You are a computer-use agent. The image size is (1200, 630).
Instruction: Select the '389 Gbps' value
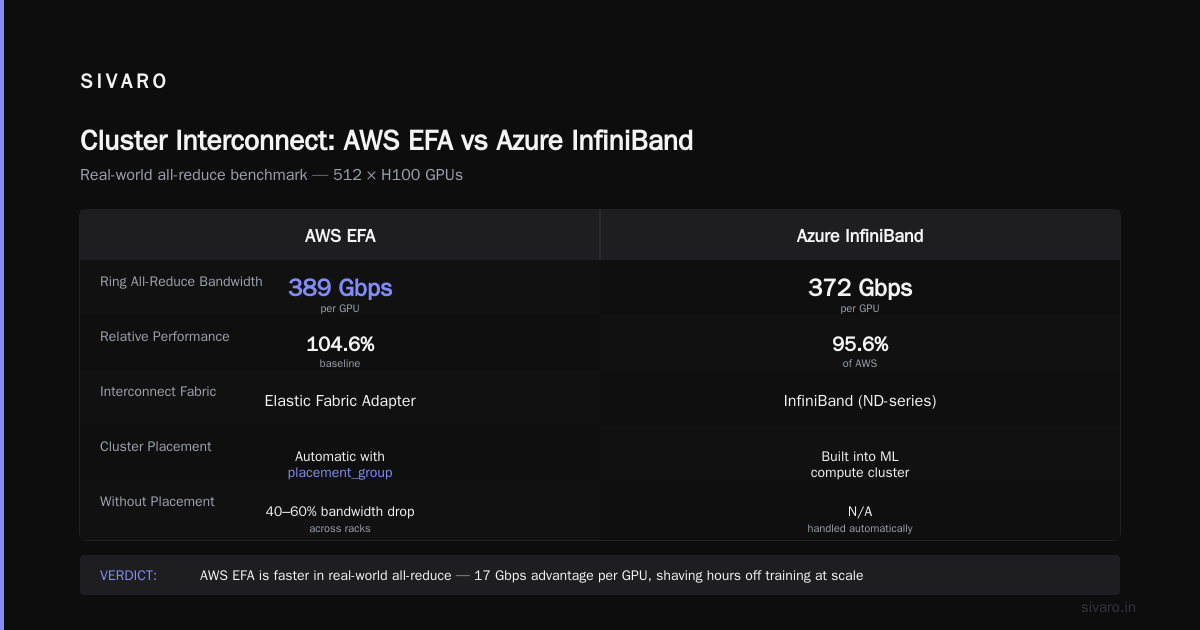tap(340, 288)
